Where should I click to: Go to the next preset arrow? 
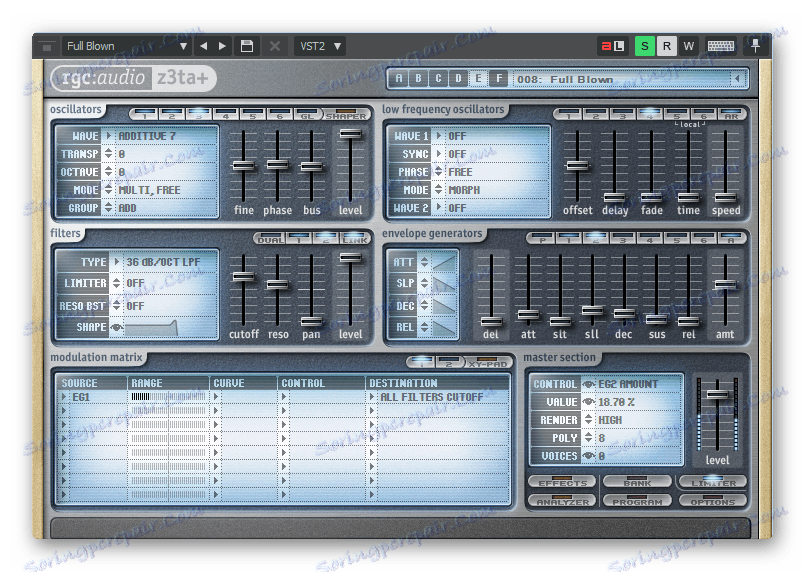click(x=220, y=46)
